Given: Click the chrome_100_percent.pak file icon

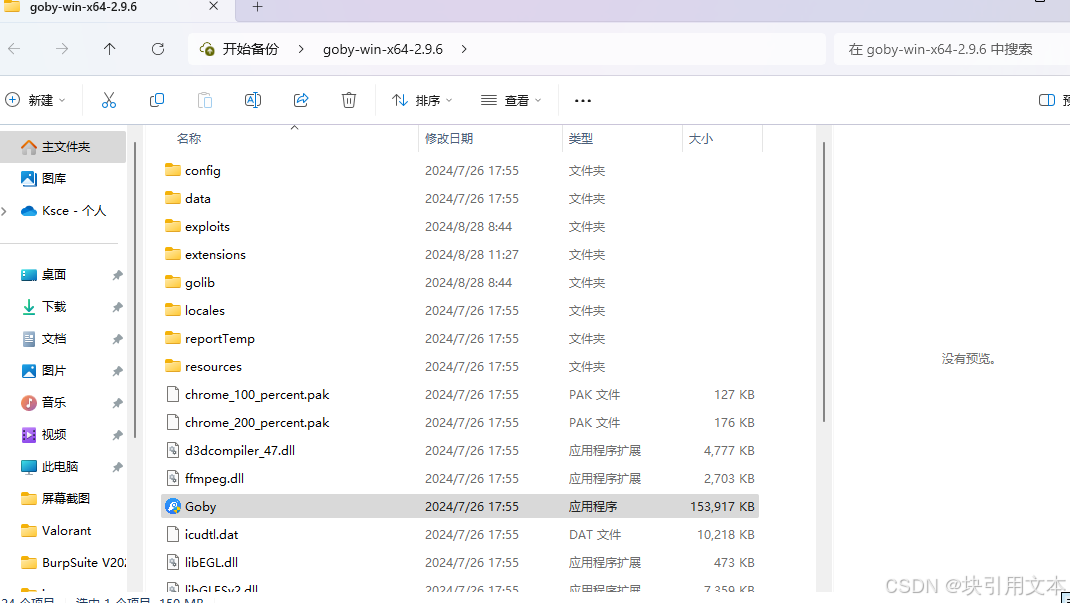Looking at the screenshot, I should [x=173, y=394].
